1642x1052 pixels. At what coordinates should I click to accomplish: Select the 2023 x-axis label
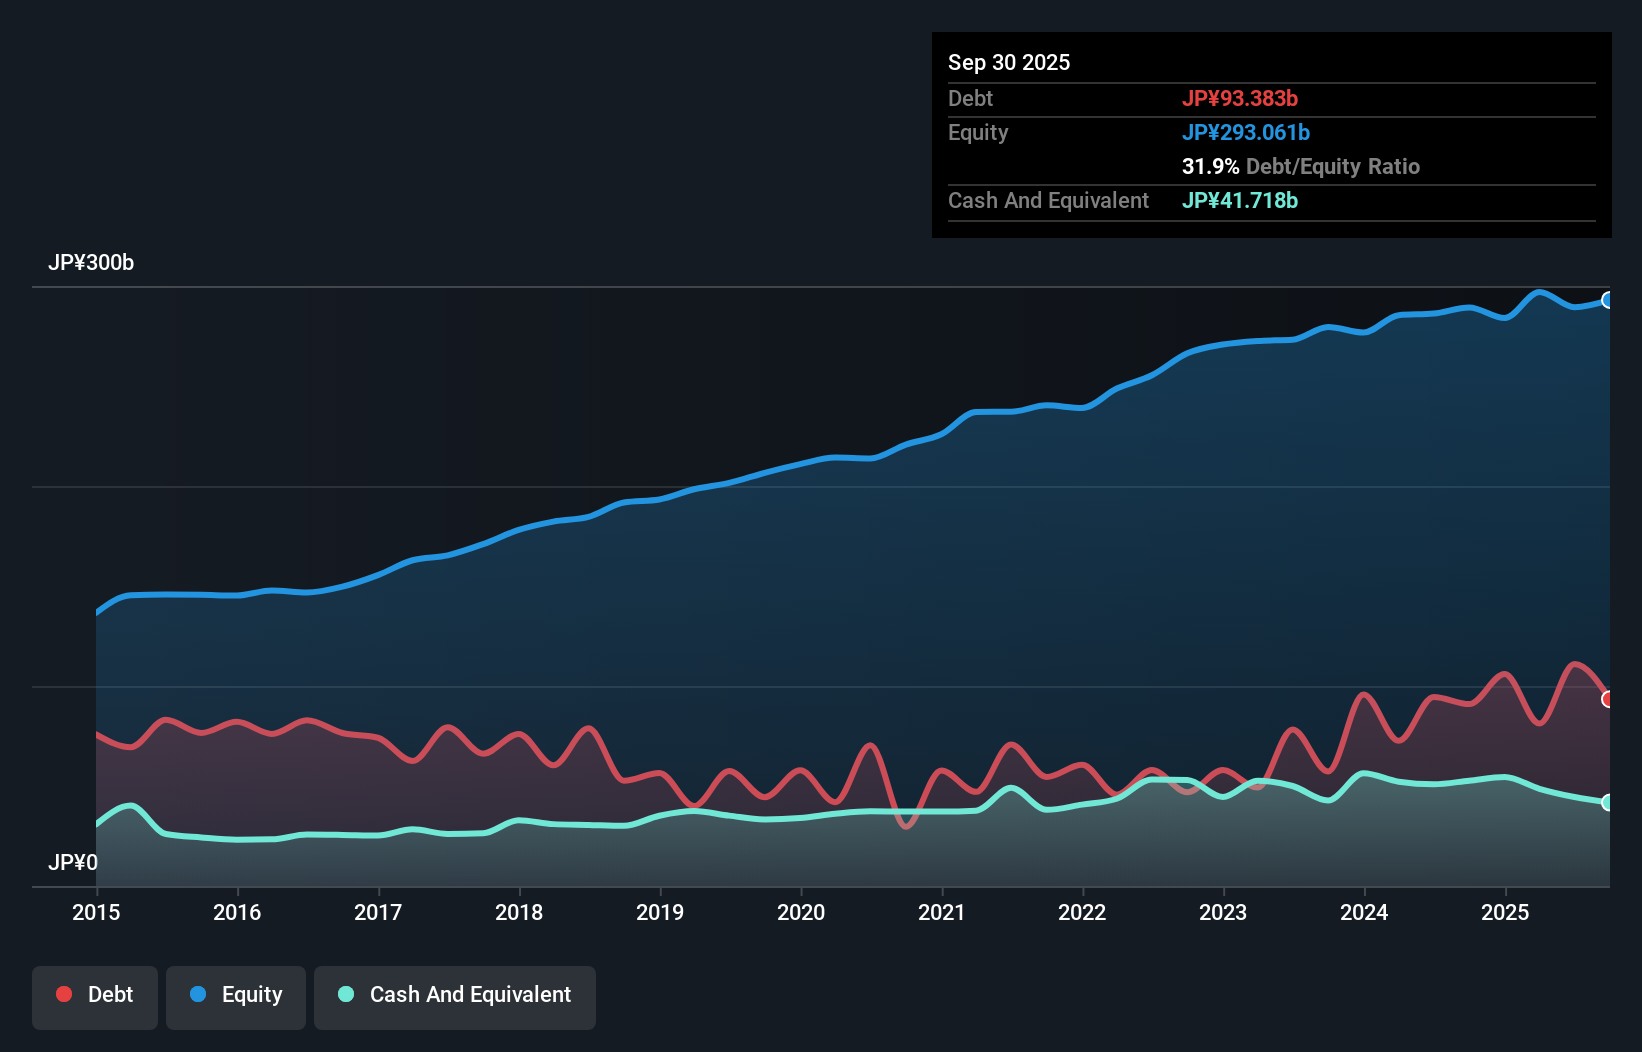pyautogui.click(x=1223, y=912)
